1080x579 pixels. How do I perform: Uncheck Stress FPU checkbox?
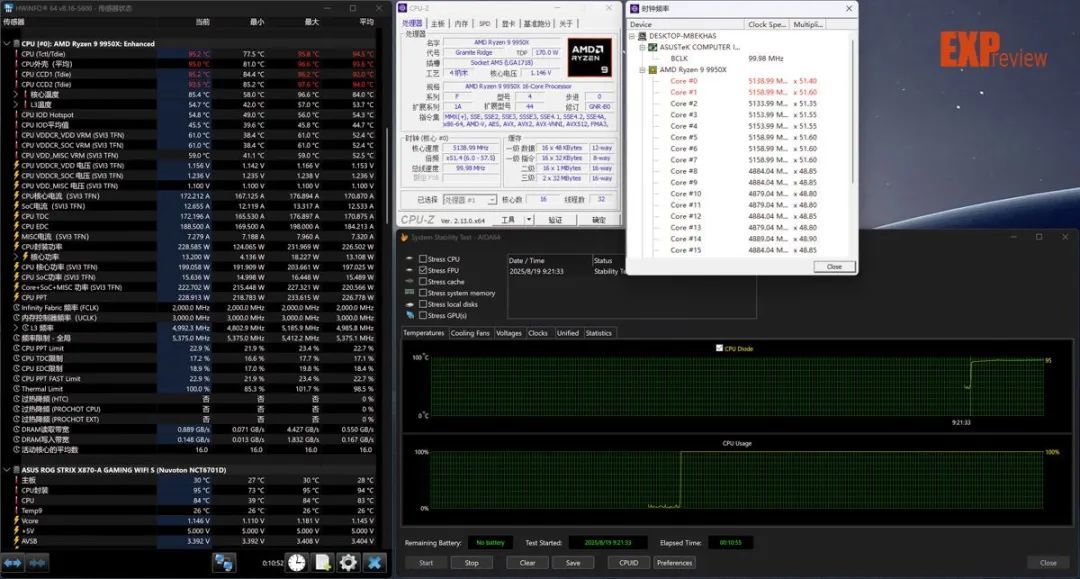pos(423,270)
